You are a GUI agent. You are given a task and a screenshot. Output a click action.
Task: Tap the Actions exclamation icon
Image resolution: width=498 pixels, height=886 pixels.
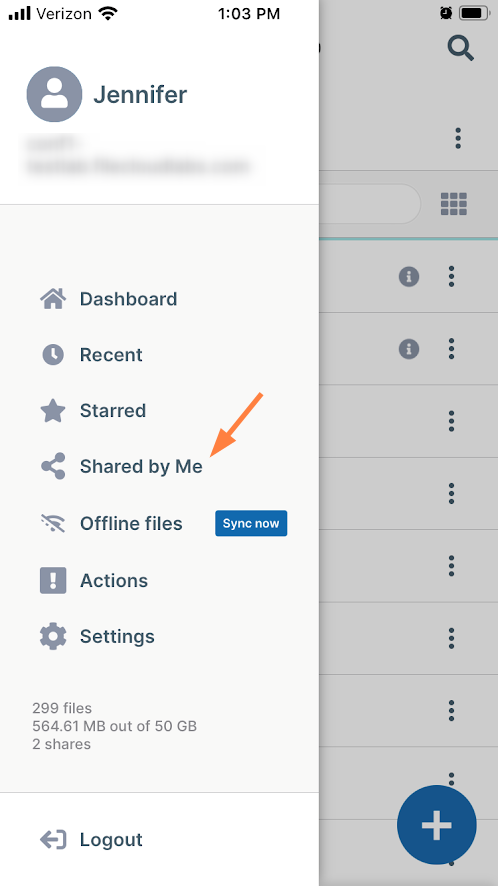point(53,580)
